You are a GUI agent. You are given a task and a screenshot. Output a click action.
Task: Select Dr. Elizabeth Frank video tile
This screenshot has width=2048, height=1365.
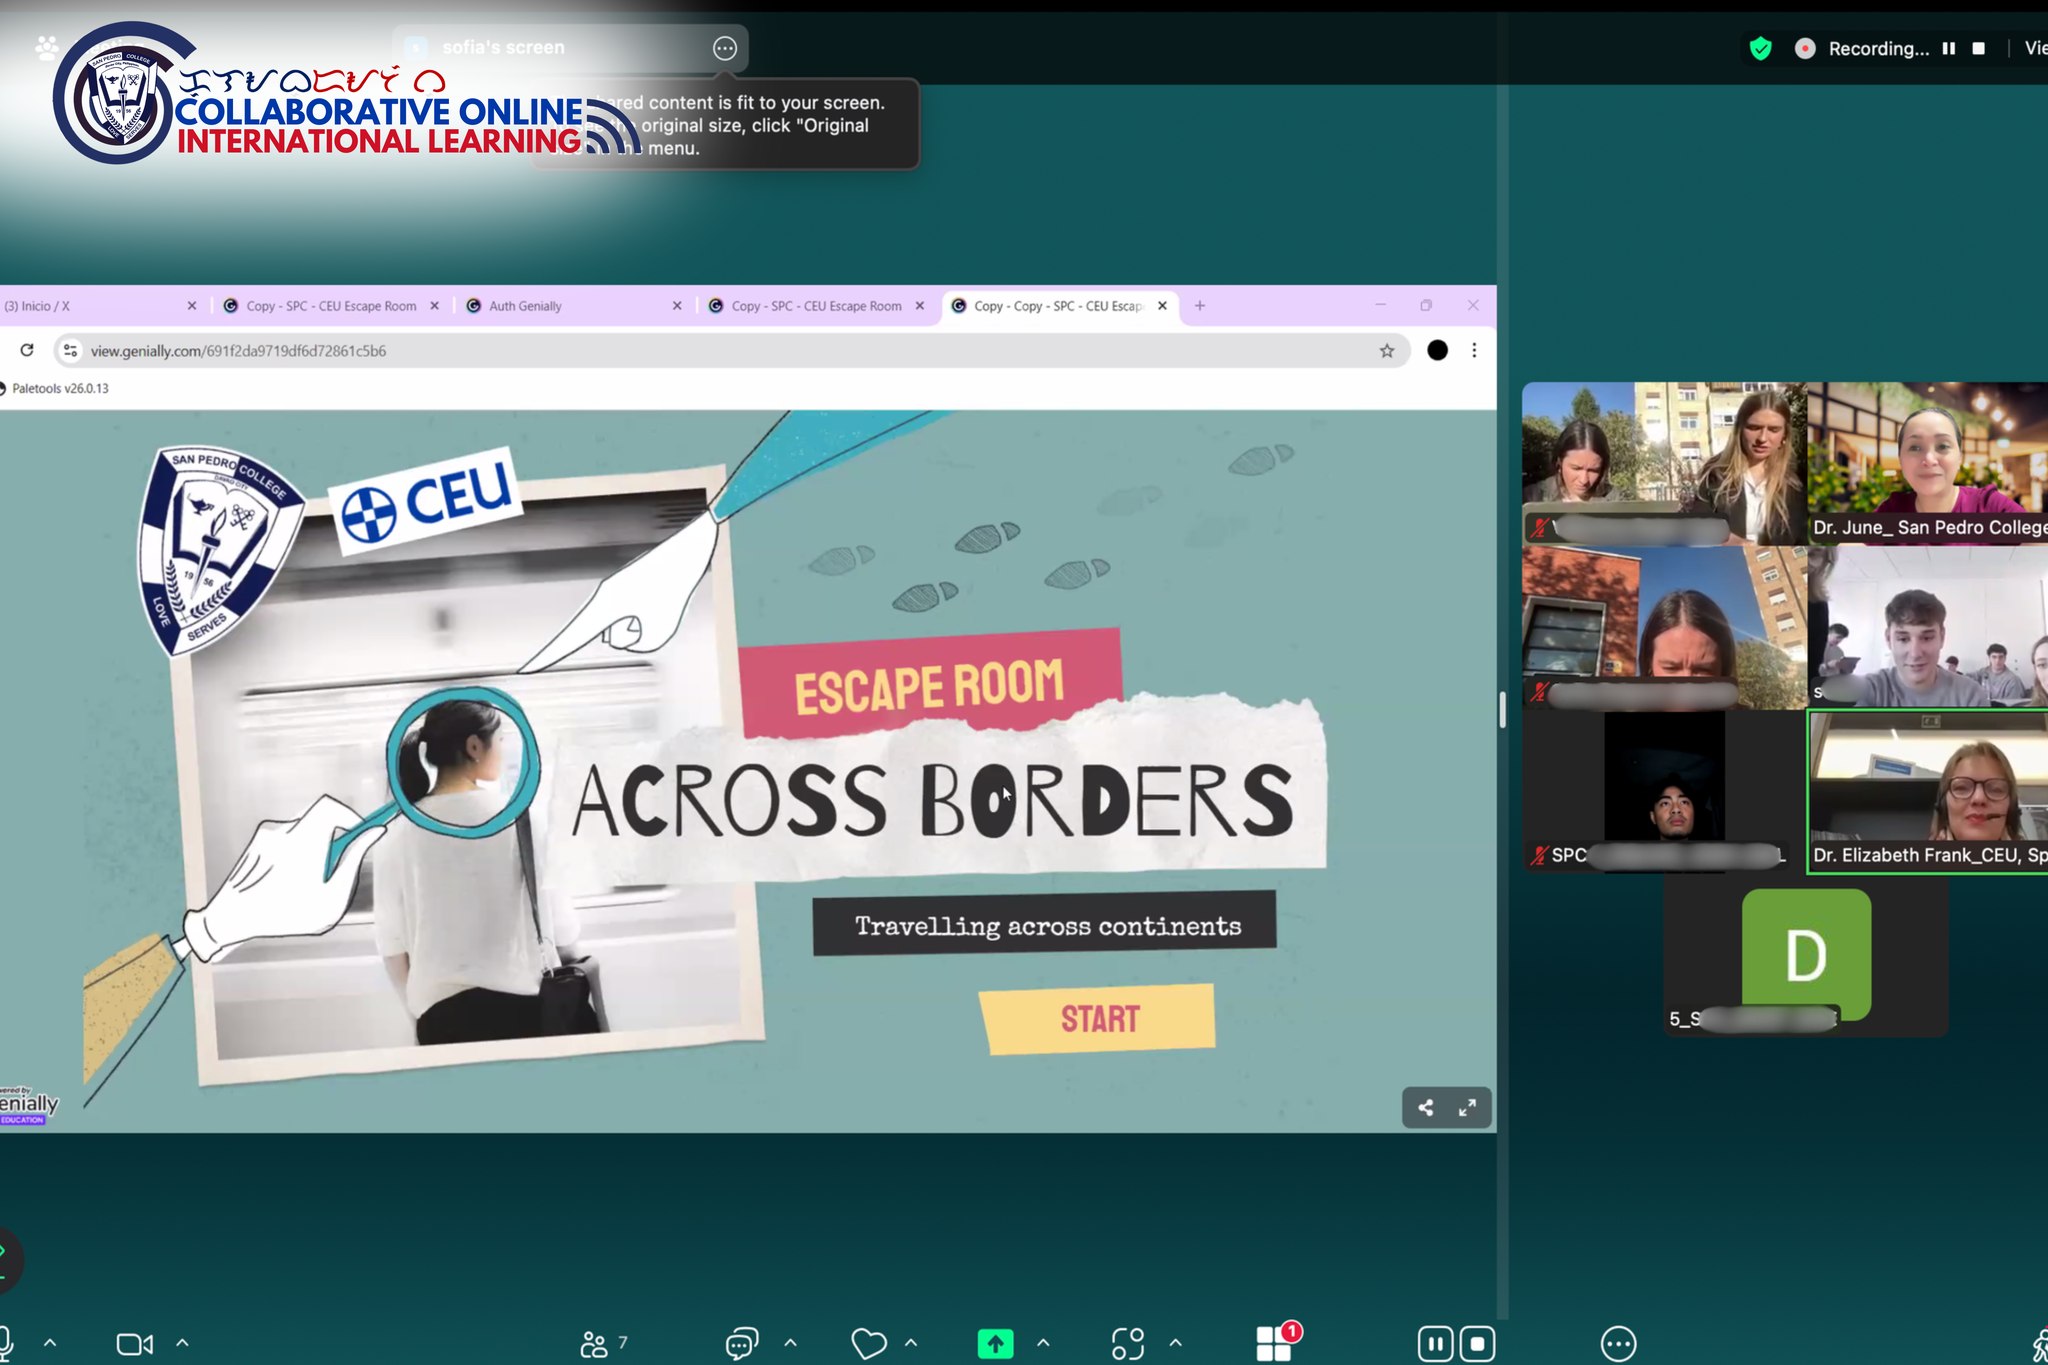pyautogui.click(x=1927, y=791)
